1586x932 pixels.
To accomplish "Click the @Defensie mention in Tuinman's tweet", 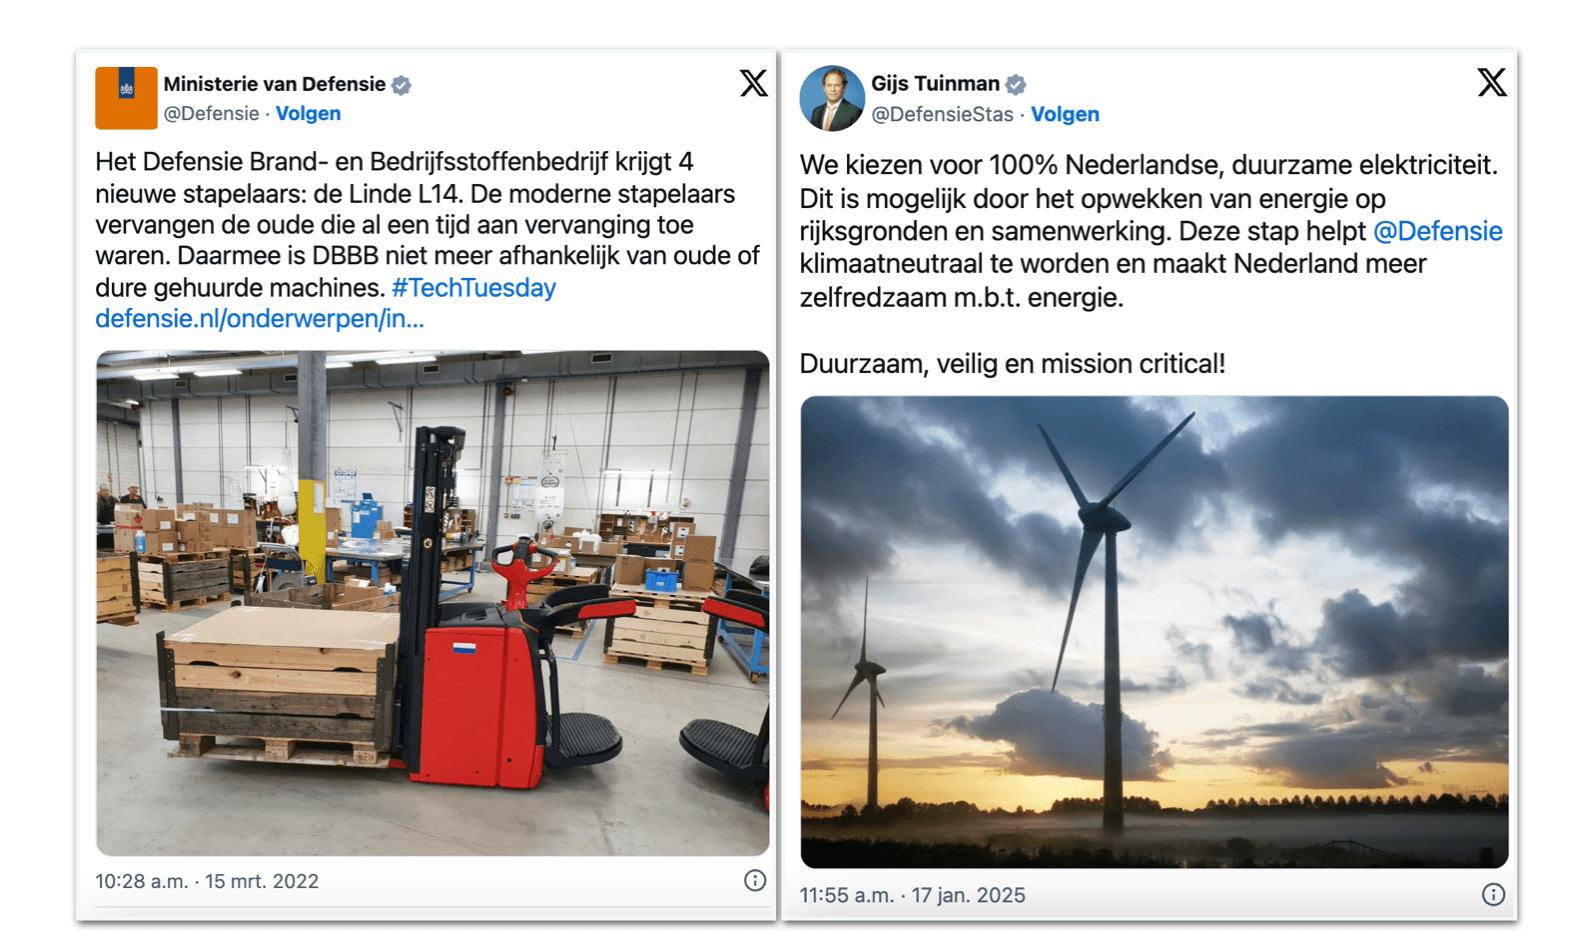I will [x=1437, y=231].
